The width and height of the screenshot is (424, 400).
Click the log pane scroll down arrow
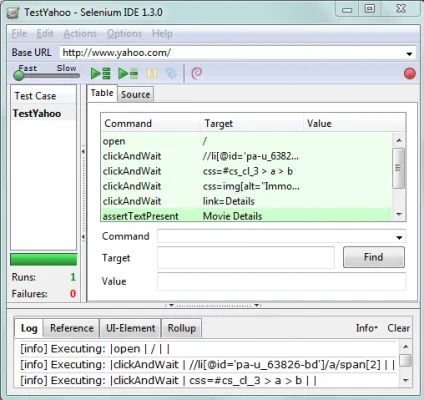point(405,380)
